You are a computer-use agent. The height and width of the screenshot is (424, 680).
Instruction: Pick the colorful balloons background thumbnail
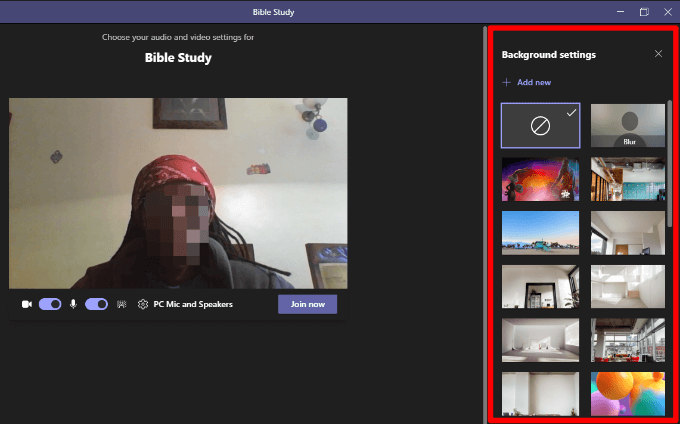click(628, 394)
